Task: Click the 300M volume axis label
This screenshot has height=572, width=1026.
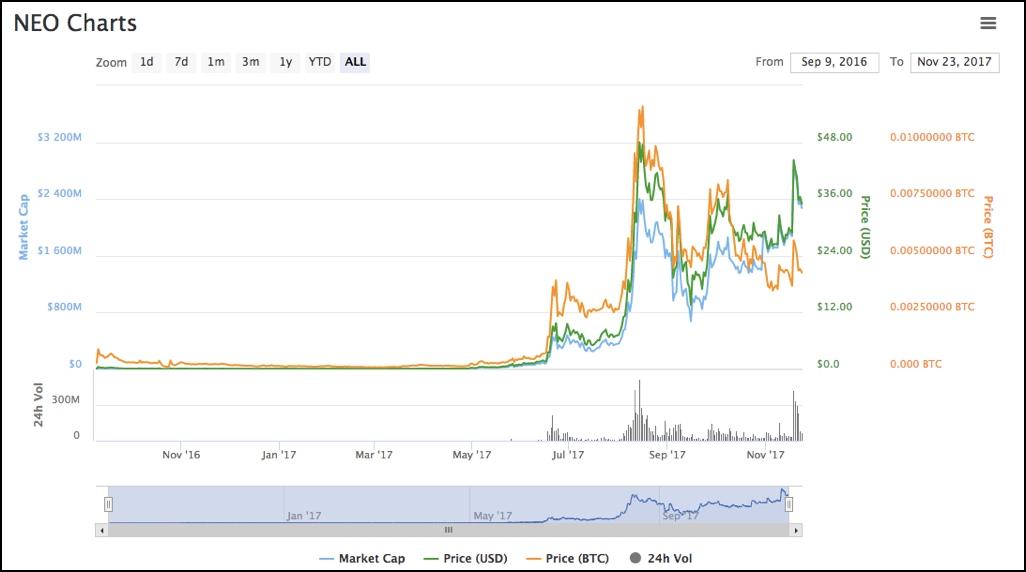Action: [x=66, y=400]
